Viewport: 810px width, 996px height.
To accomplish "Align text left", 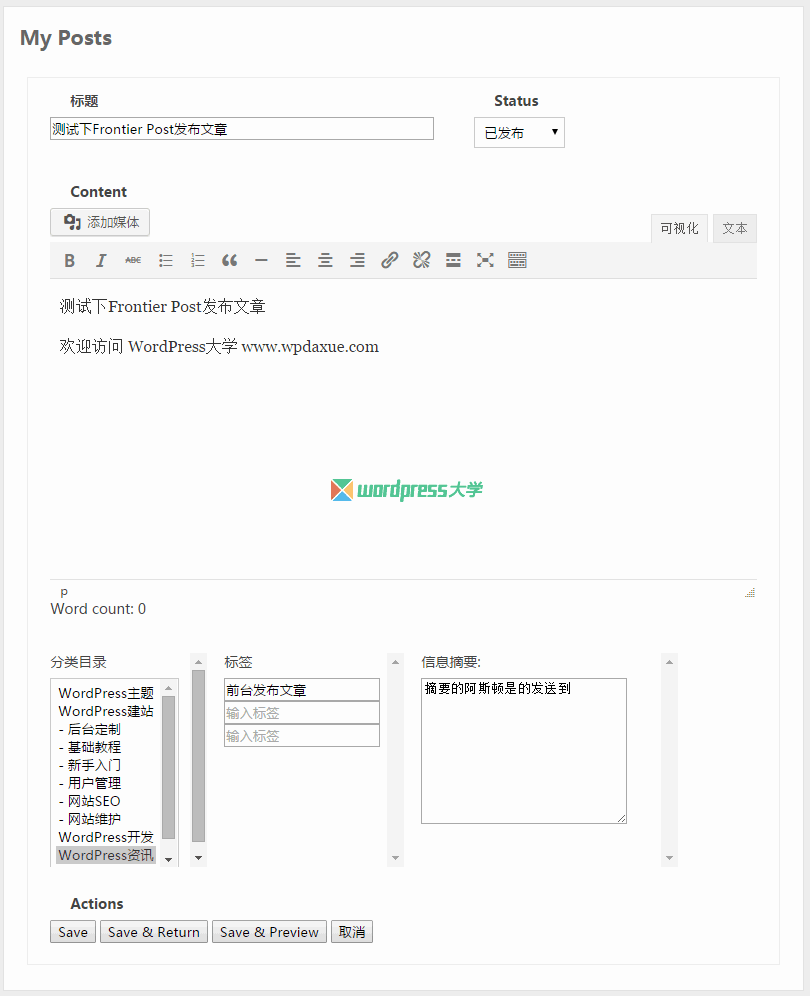I will 293,260.
